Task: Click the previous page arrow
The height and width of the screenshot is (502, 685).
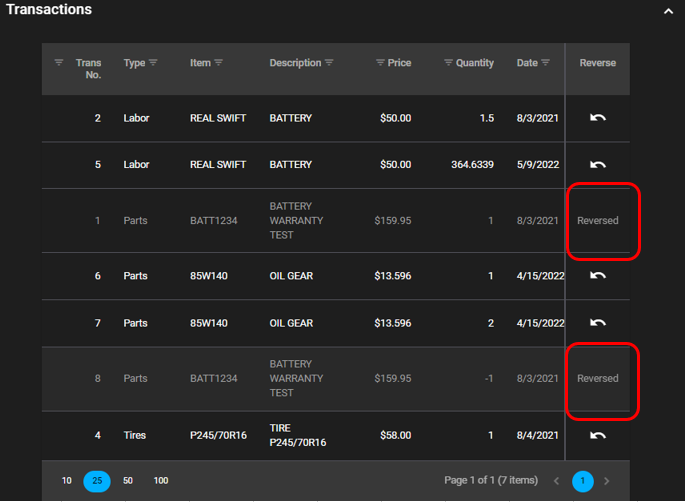Action: coord(557,481)
